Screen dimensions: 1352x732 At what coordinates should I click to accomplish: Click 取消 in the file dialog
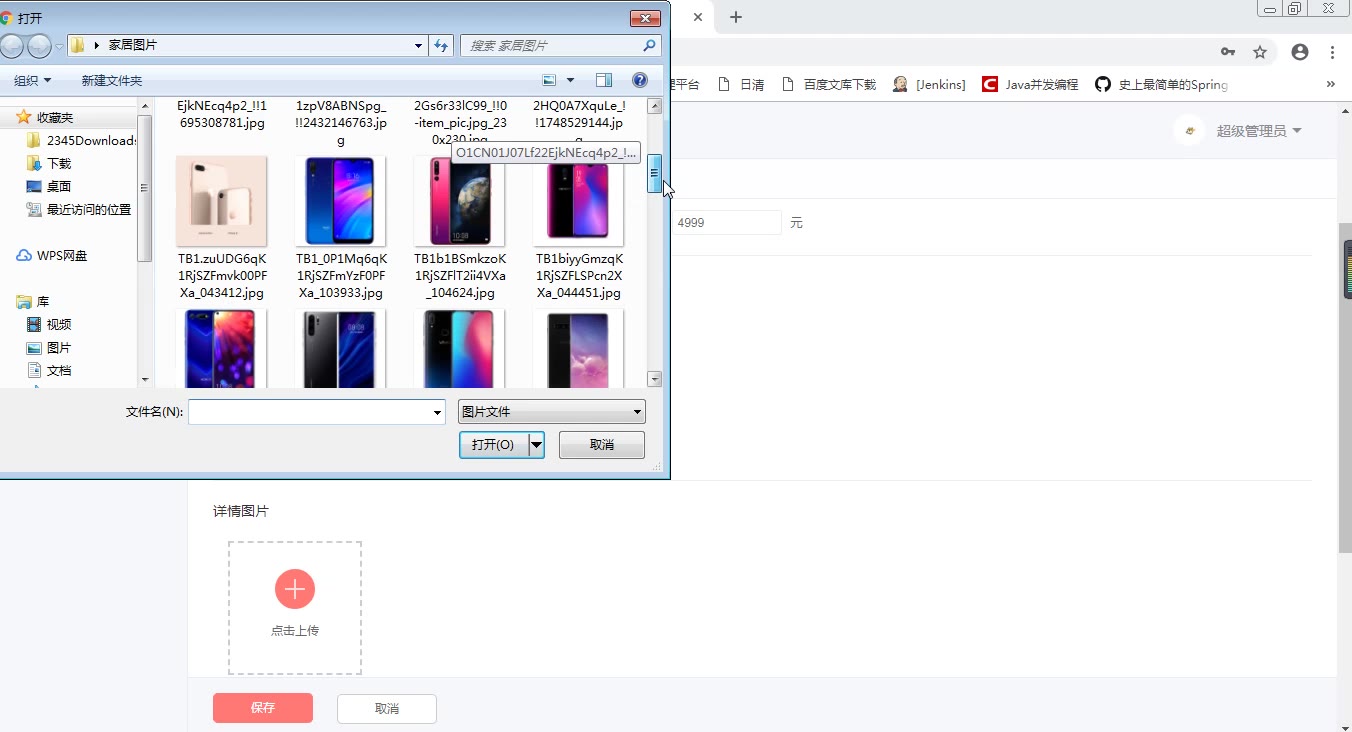602,444
